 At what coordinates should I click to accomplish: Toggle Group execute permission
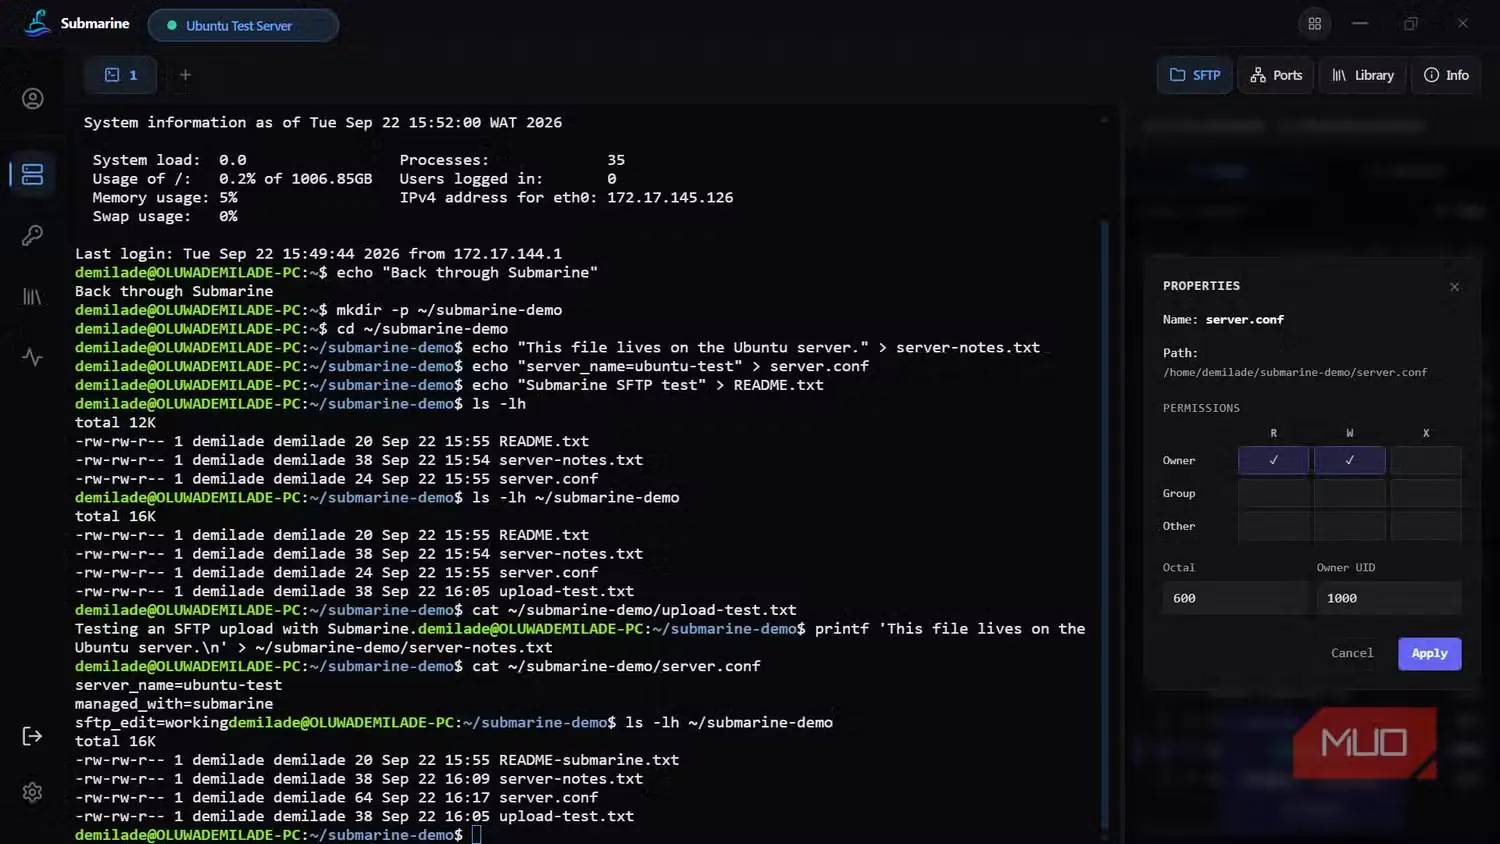[1426, 493]
